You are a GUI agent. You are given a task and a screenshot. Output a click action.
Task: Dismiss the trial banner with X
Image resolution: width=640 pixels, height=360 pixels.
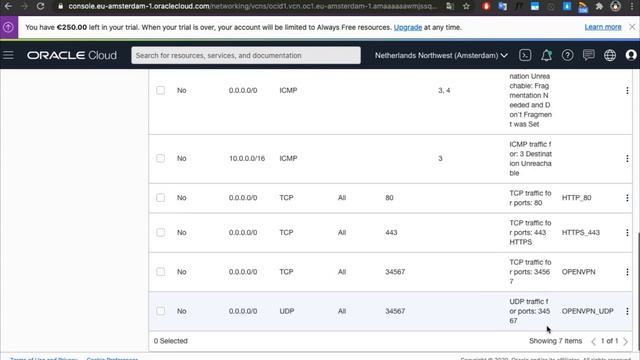click(x=632, y=27)
